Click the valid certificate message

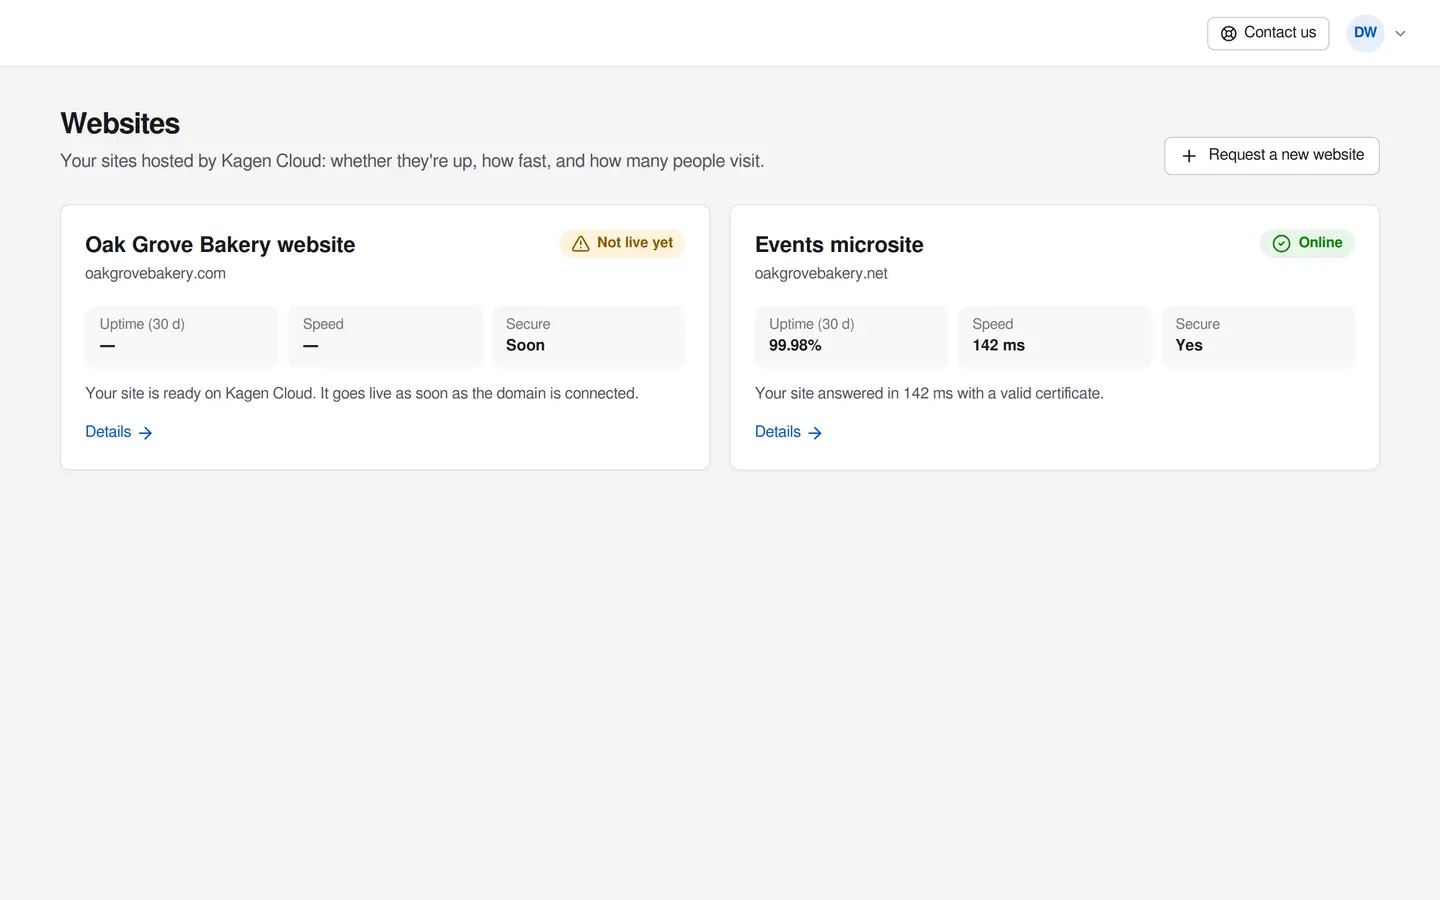point(929,394)
